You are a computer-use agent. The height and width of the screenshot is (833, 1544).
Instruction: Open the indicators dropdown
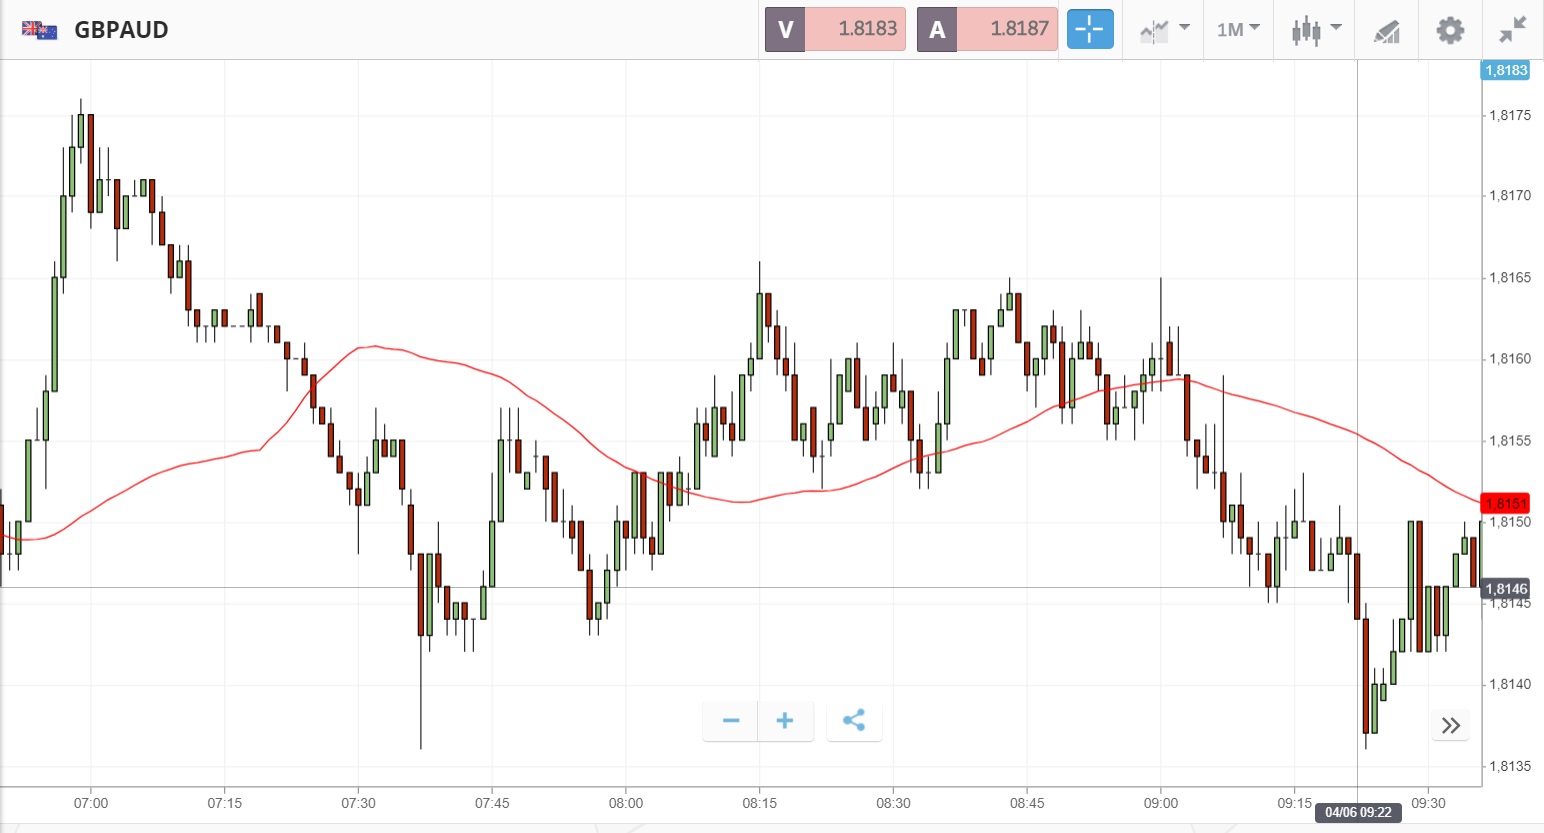coord(1163,30)
